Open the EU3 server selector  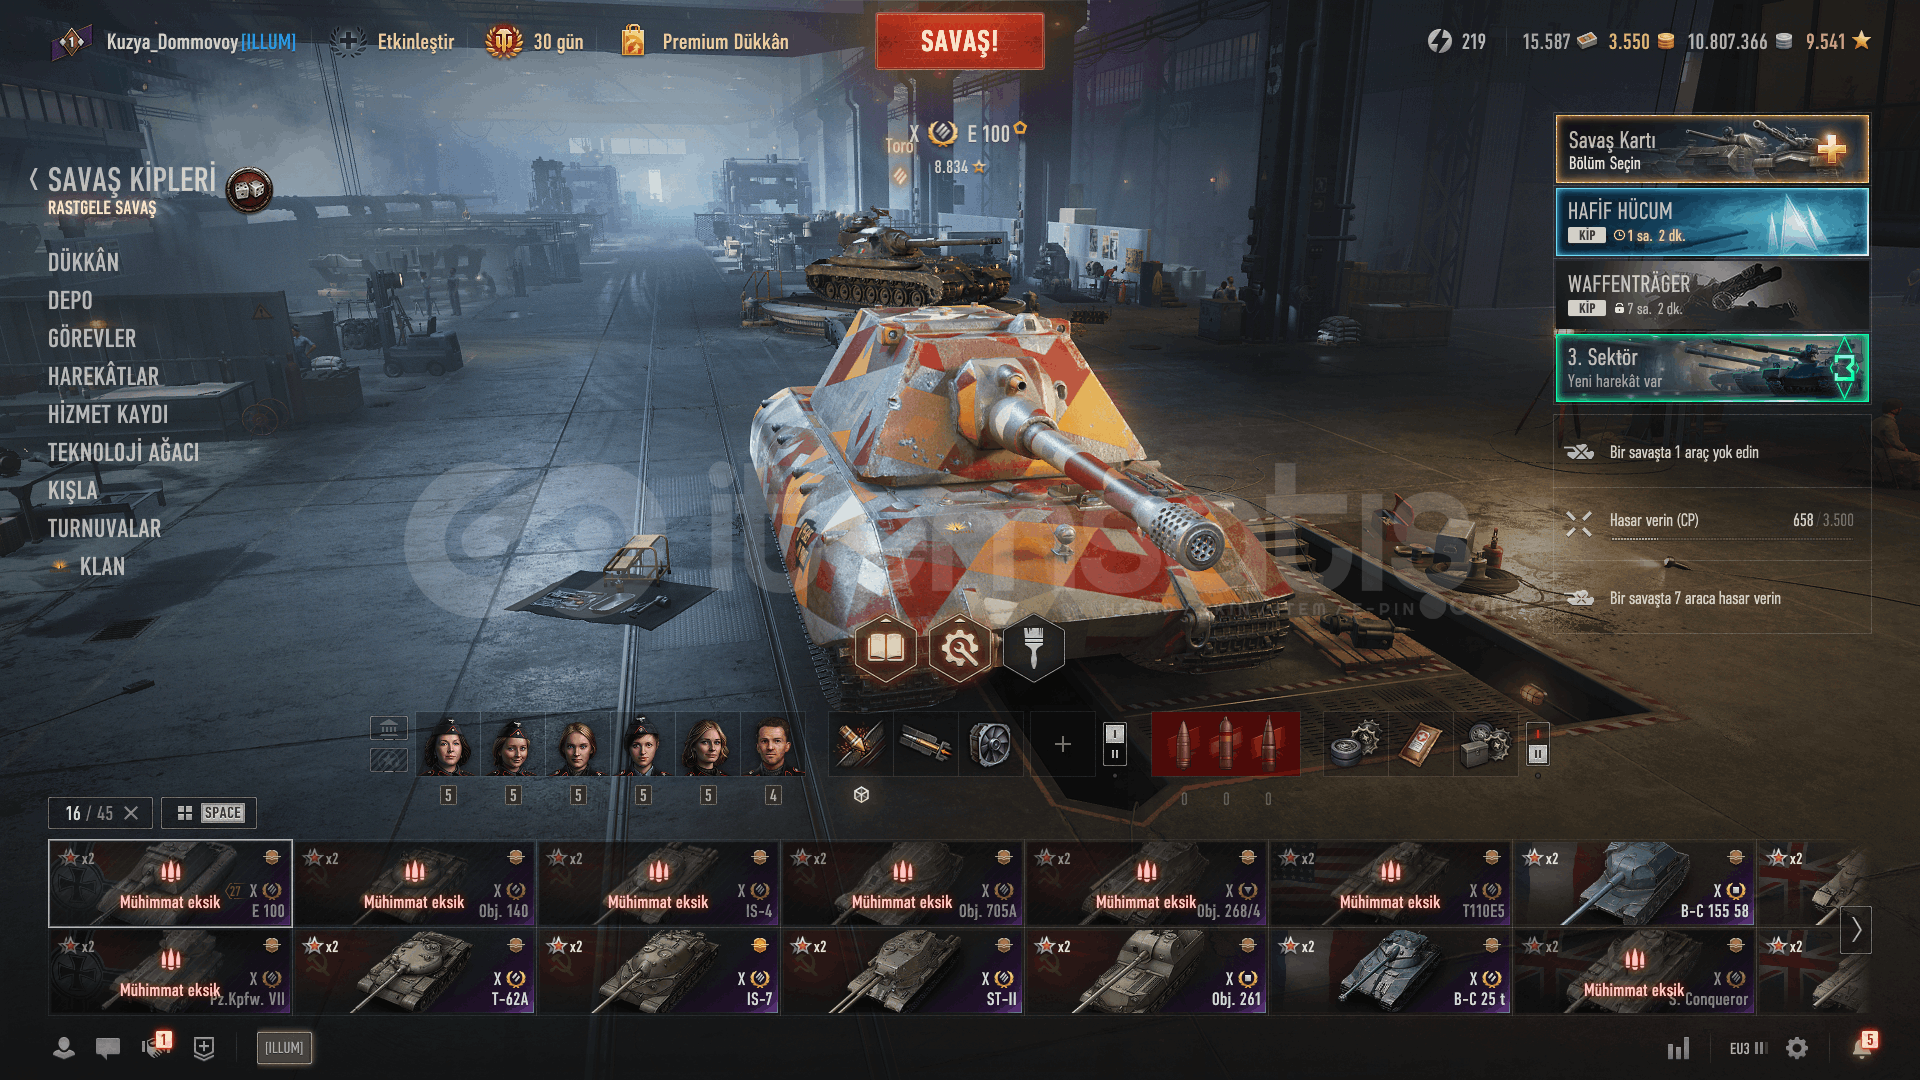[x=1748, y=1048]
